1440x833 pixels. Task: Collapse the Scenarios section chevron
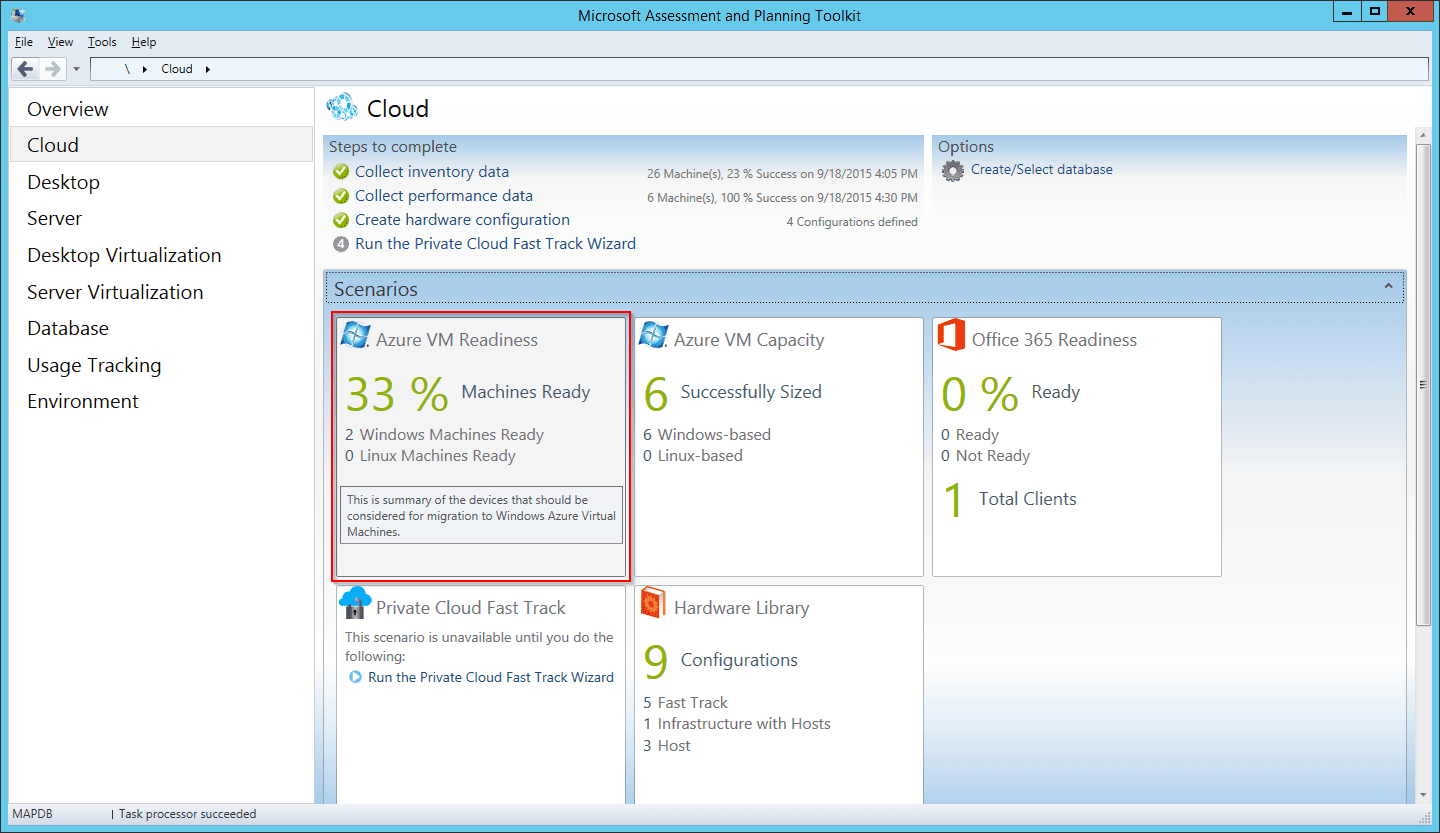coord(1389,286)
